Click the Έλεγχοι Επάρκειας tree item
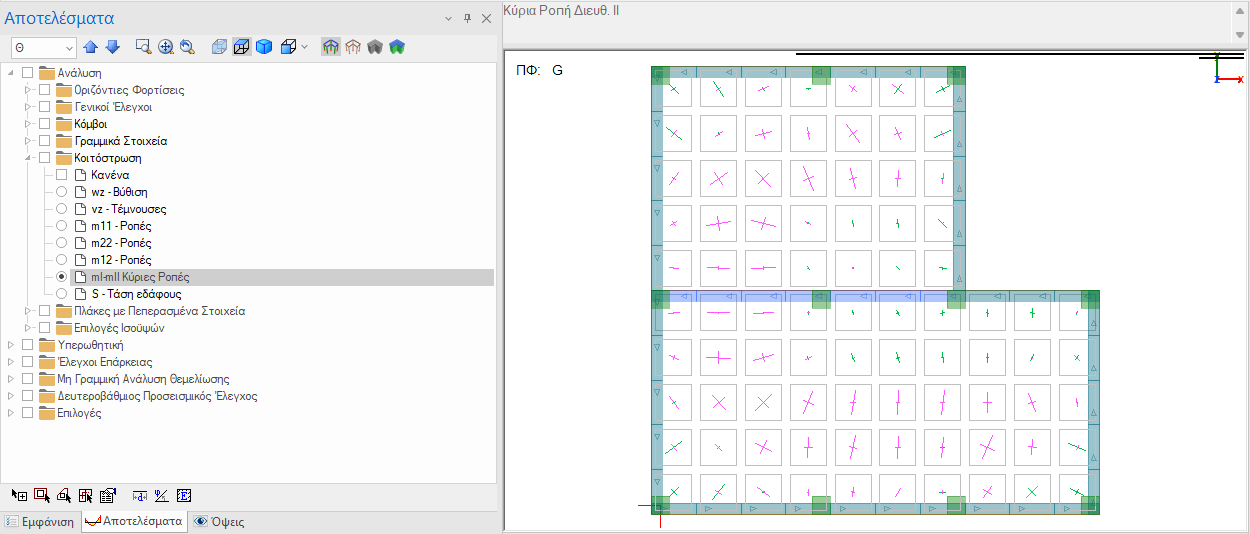The width and height of the screenshot is (1250, 534). [105, 362]
